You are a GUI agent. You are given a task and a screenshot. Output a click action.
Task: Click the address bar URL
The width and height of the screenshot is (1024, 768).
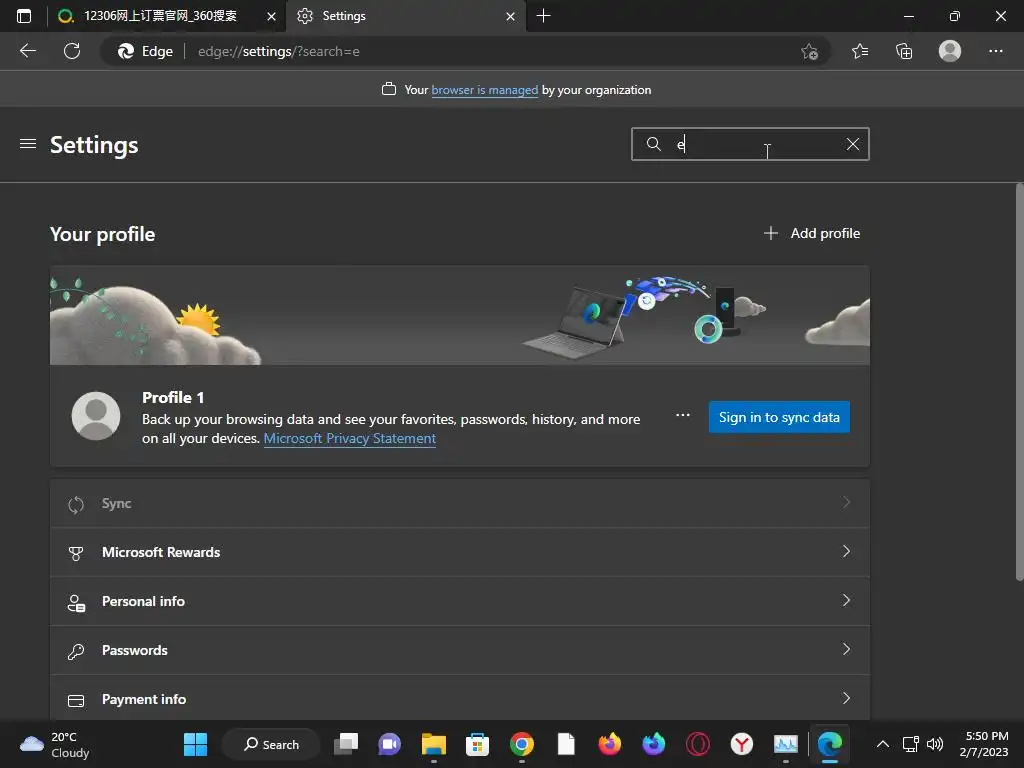pyautogui.click(x=278, y=51)
